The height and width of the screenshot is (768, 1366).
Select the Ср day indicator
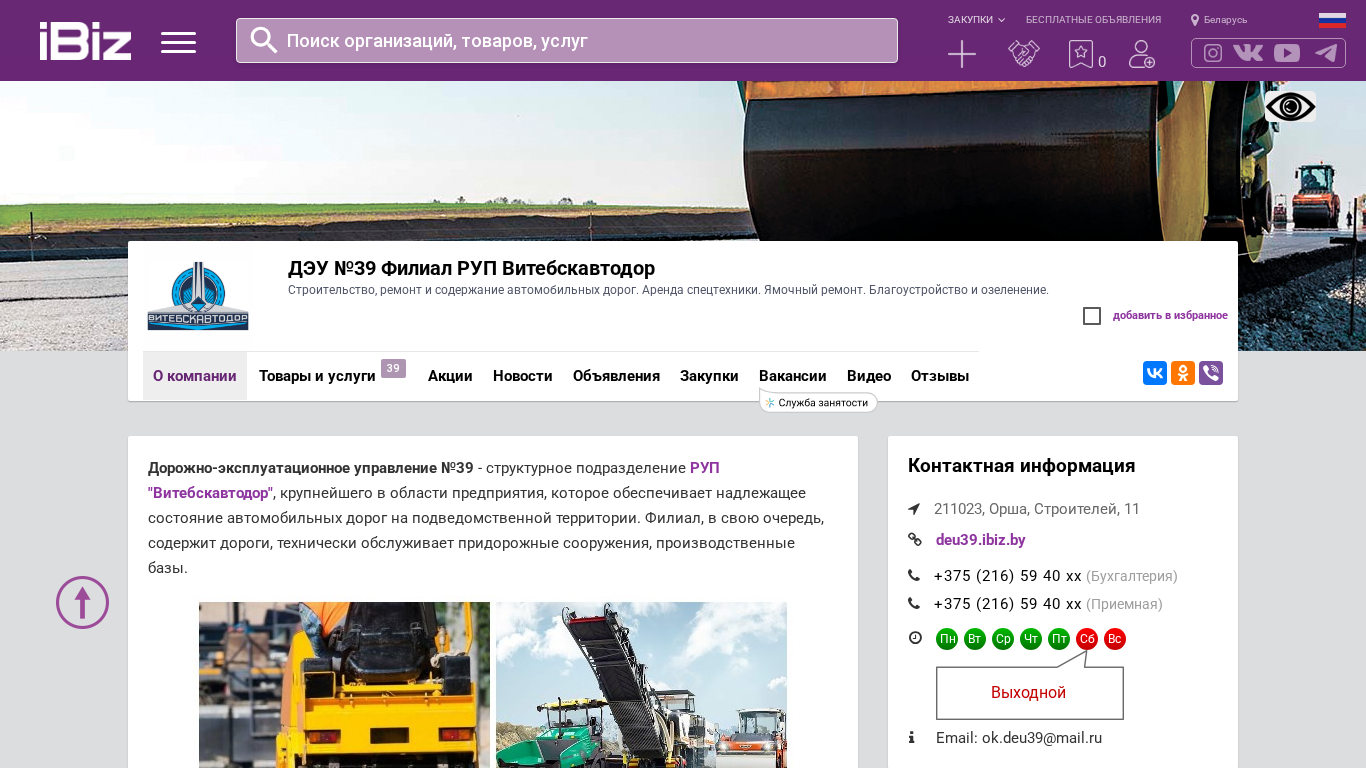1003,639
